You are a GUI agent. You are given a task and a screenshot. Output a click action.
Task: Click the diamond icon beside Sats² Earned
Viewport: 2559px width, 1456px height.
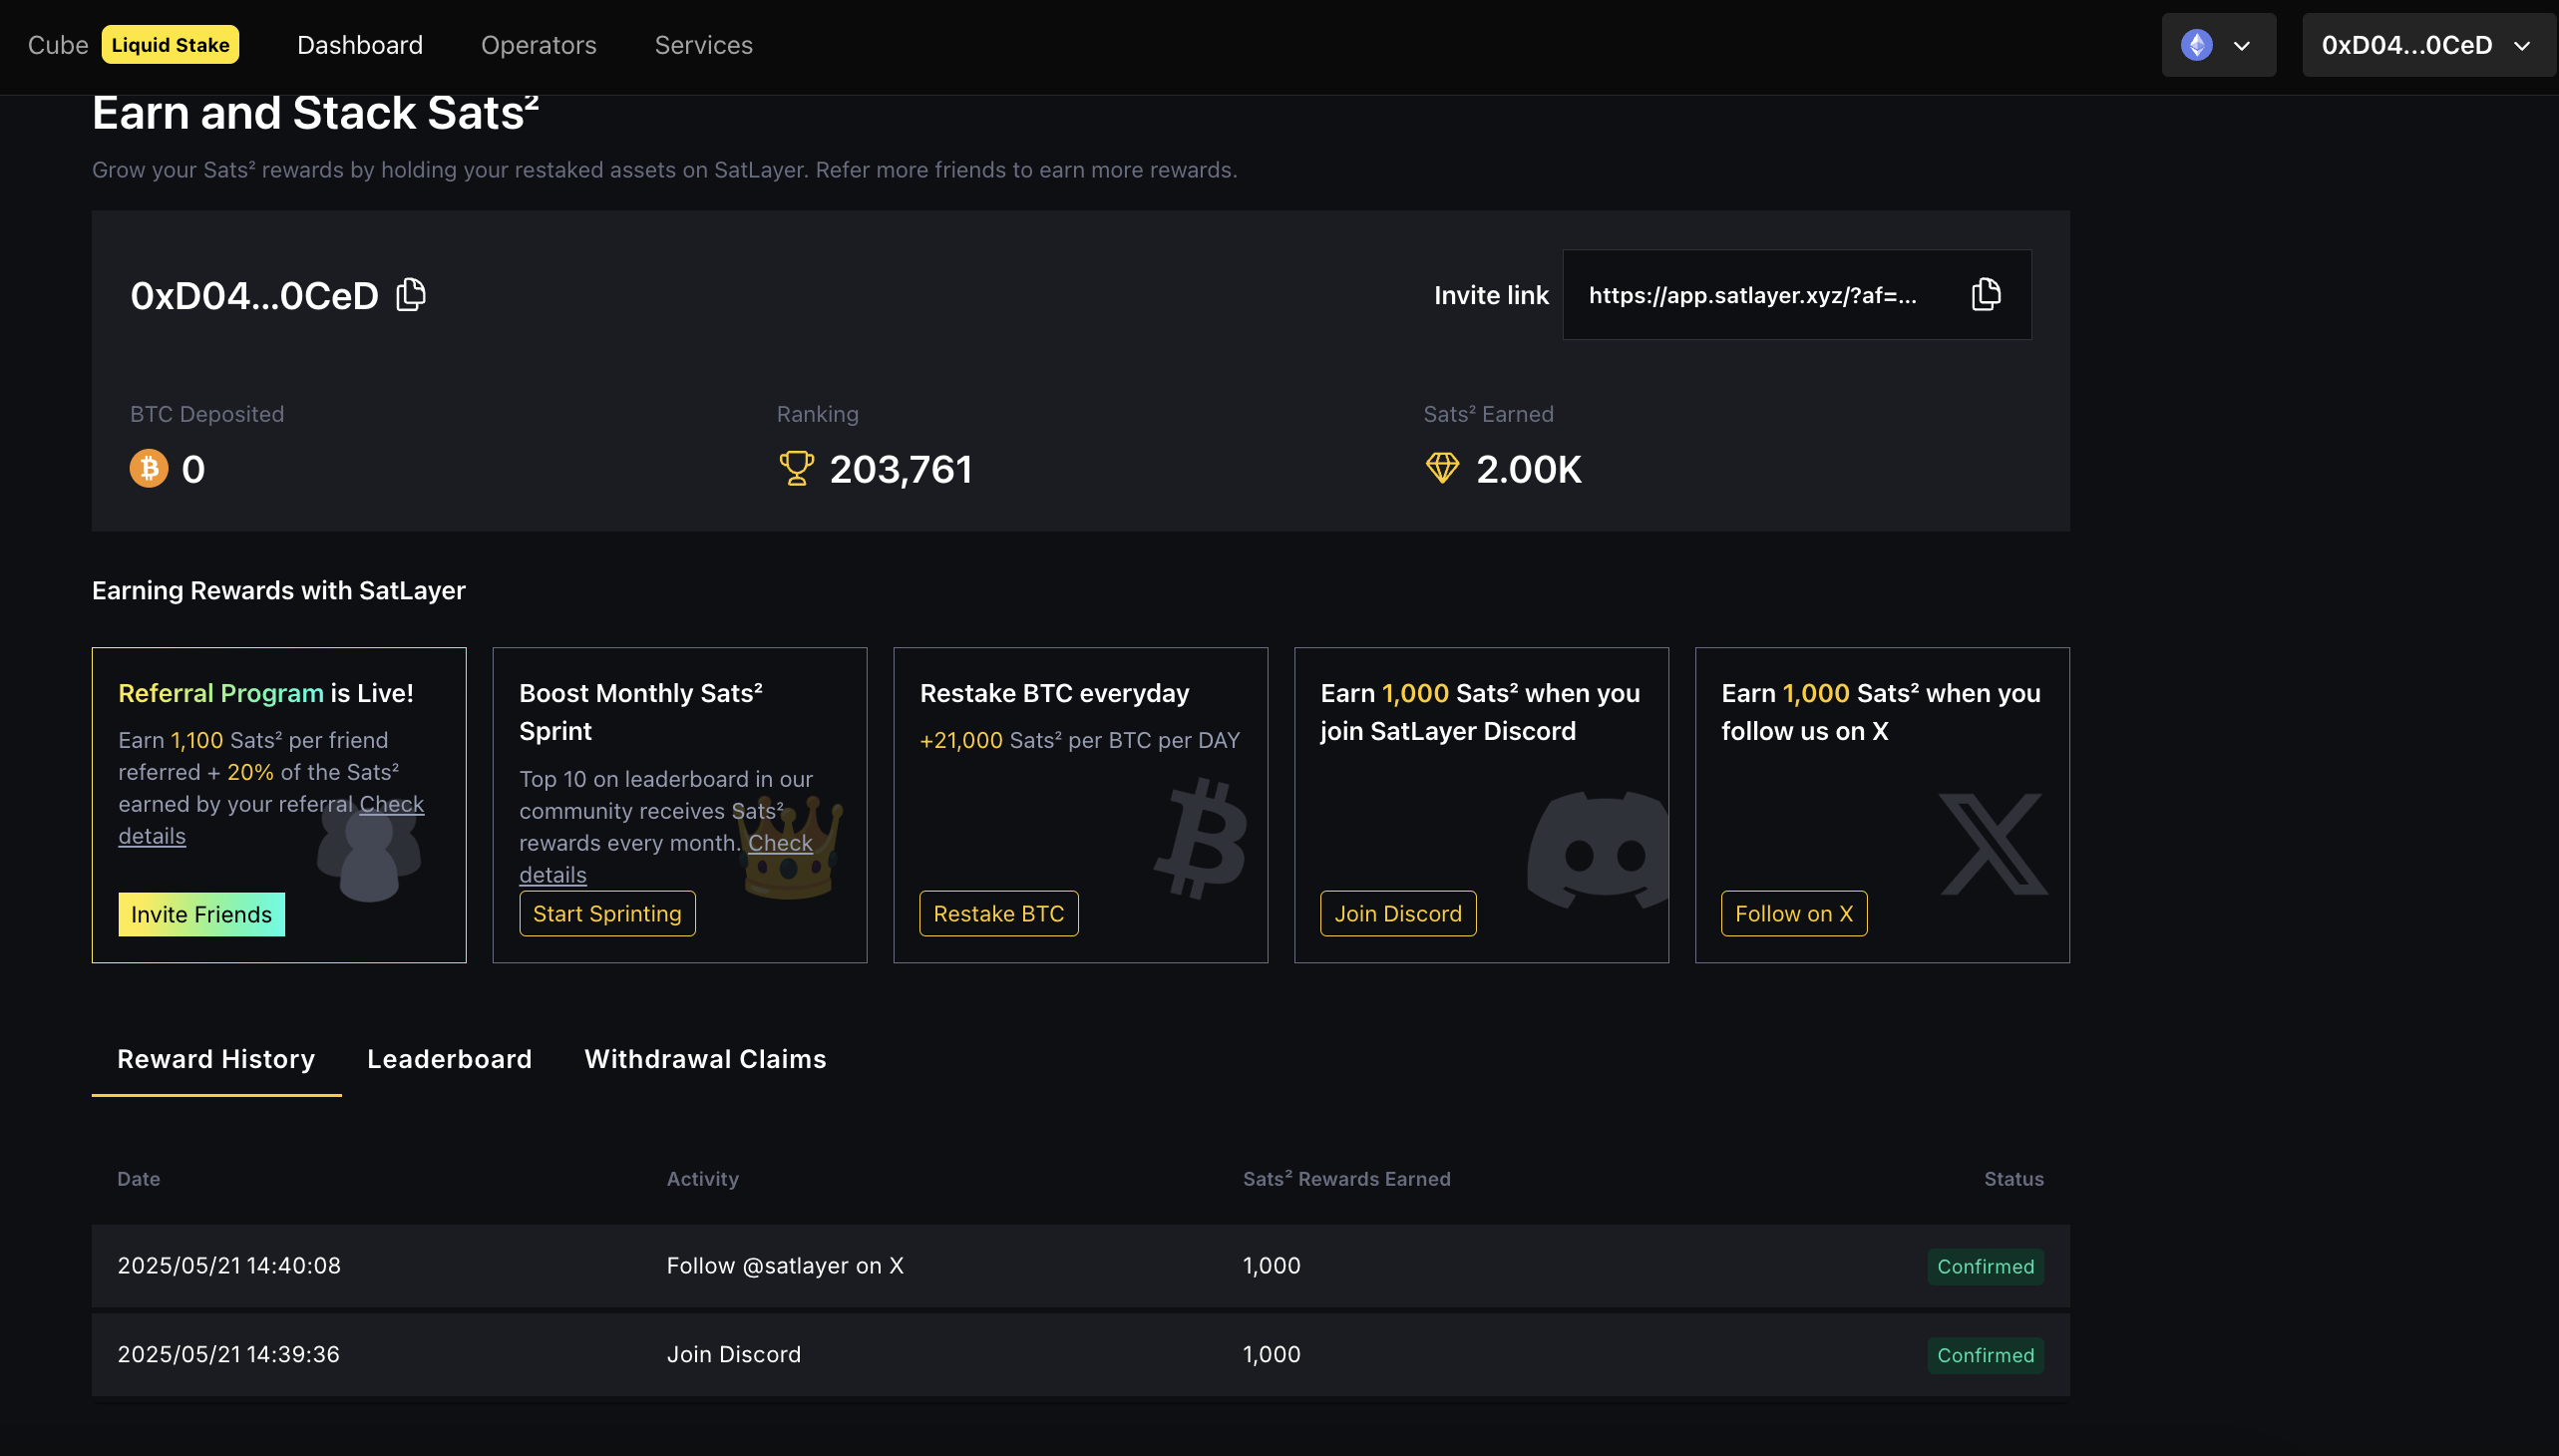1442,468
